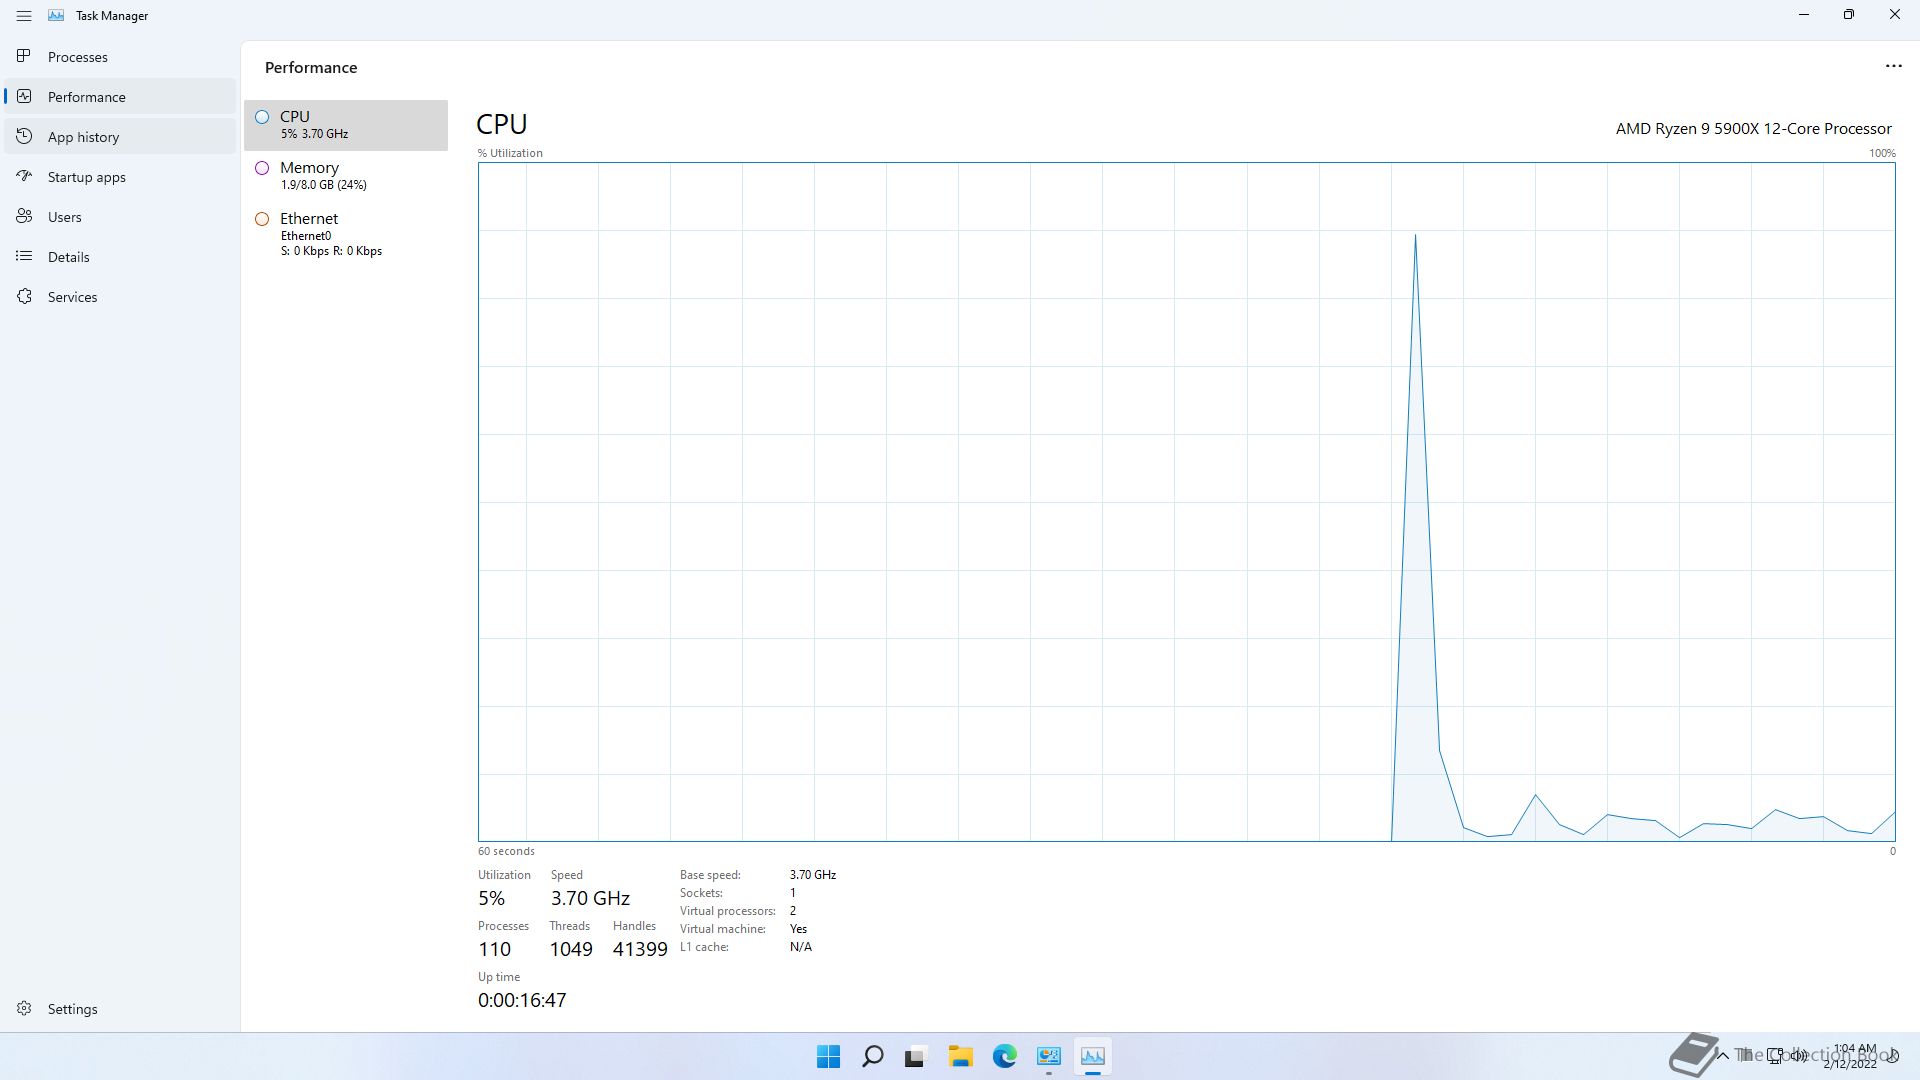Click the 110 processes count
1920x1080 pixels.
[494, 949]
